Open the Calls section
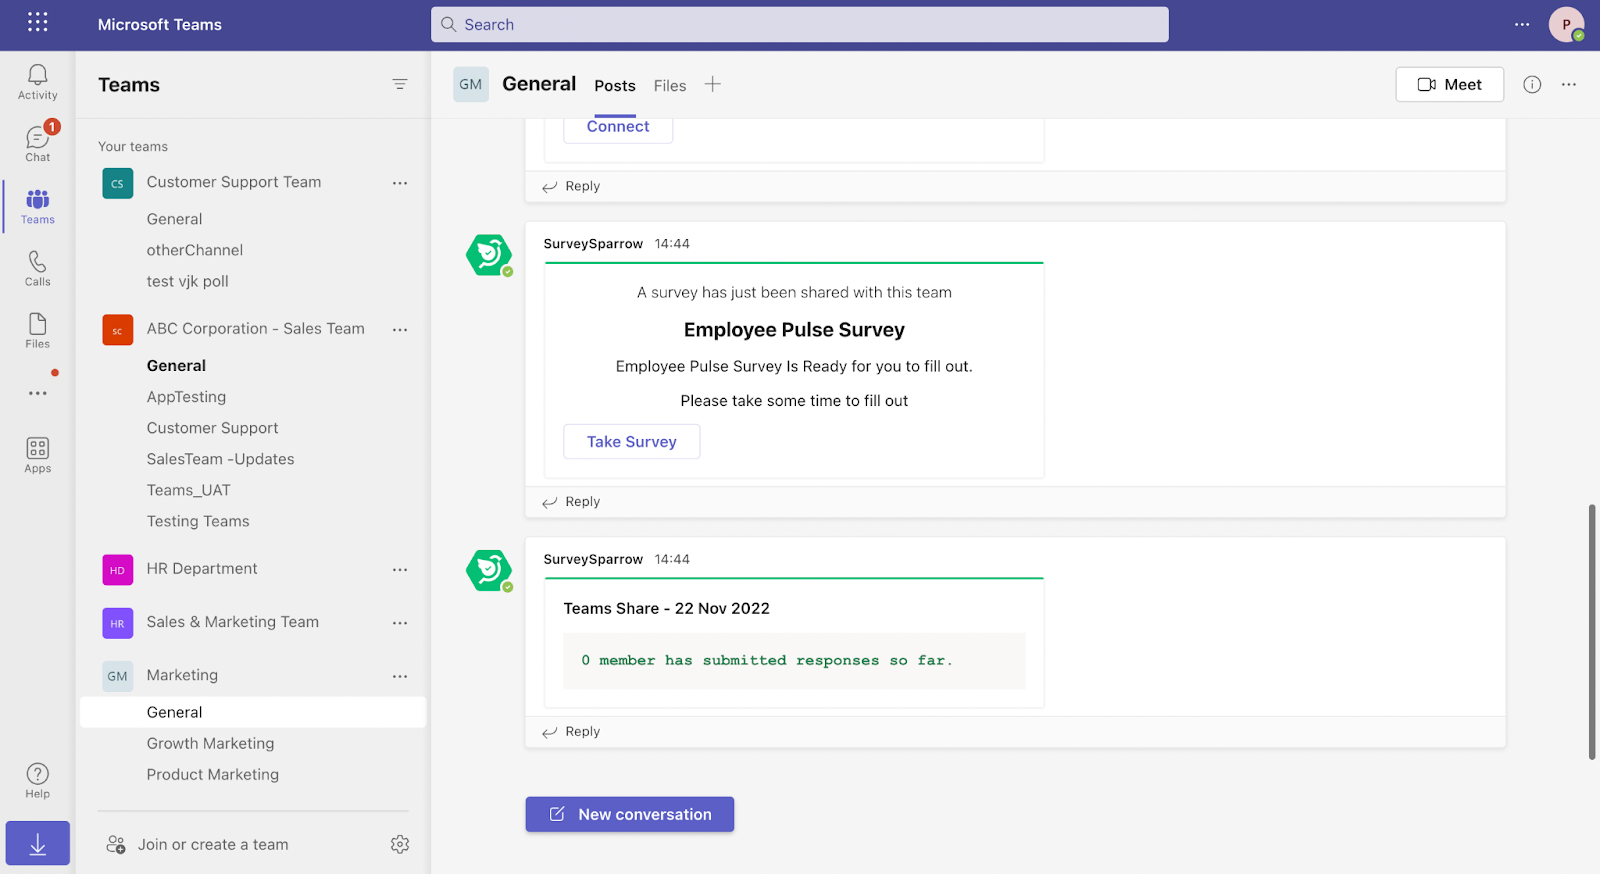Image resolution: width=1600 pixels, height=874 pixels. pyautogui.click(x=38, y=268)
